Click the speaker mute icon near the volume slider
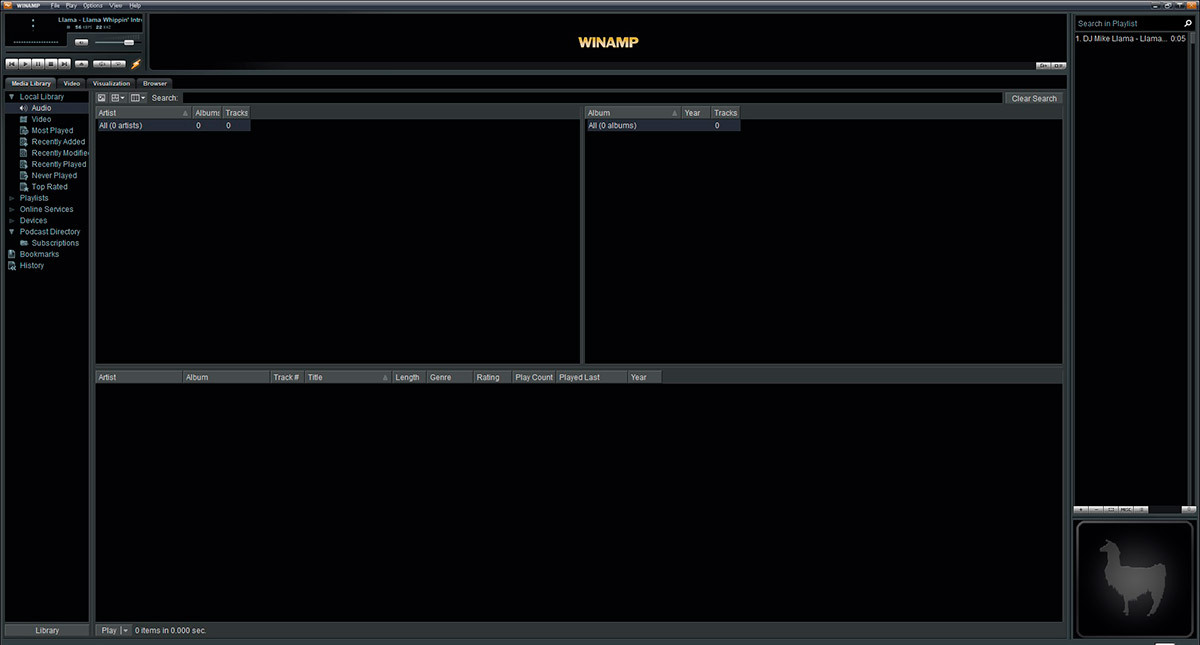 [x=81, y=42]
